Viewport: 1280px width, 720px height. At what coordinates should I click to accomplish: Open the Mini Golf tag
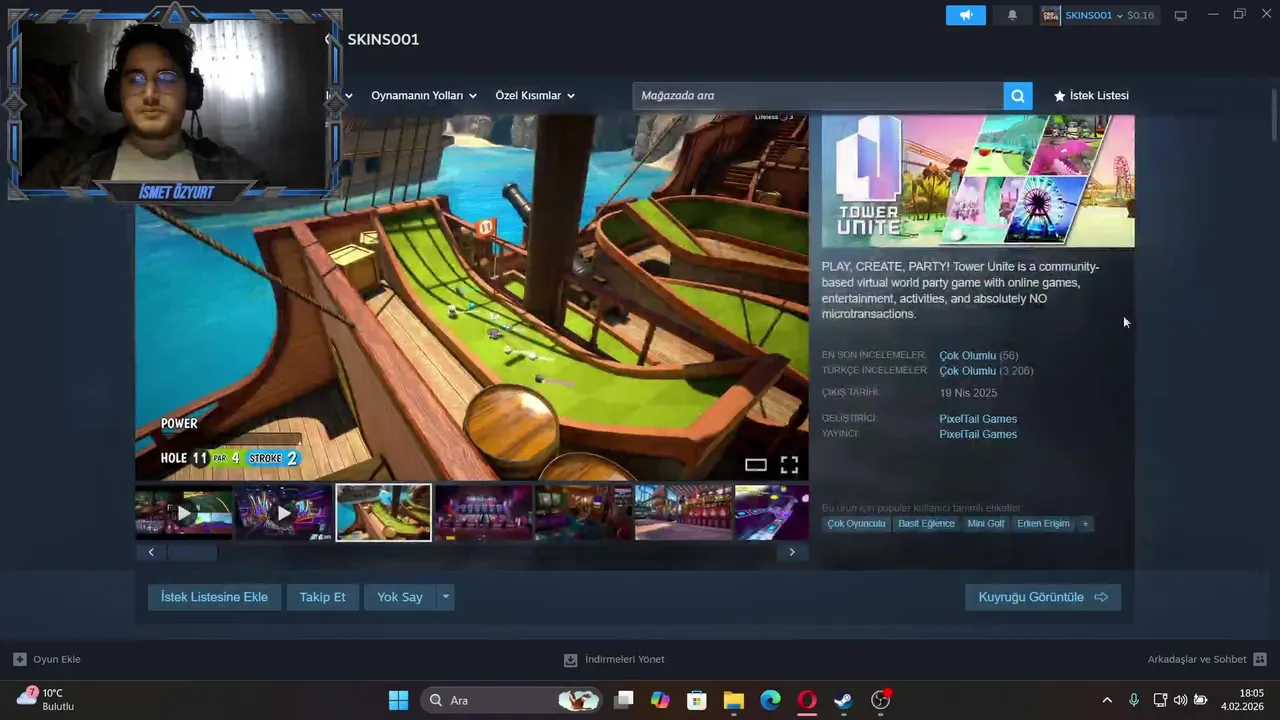pos(986,524)
